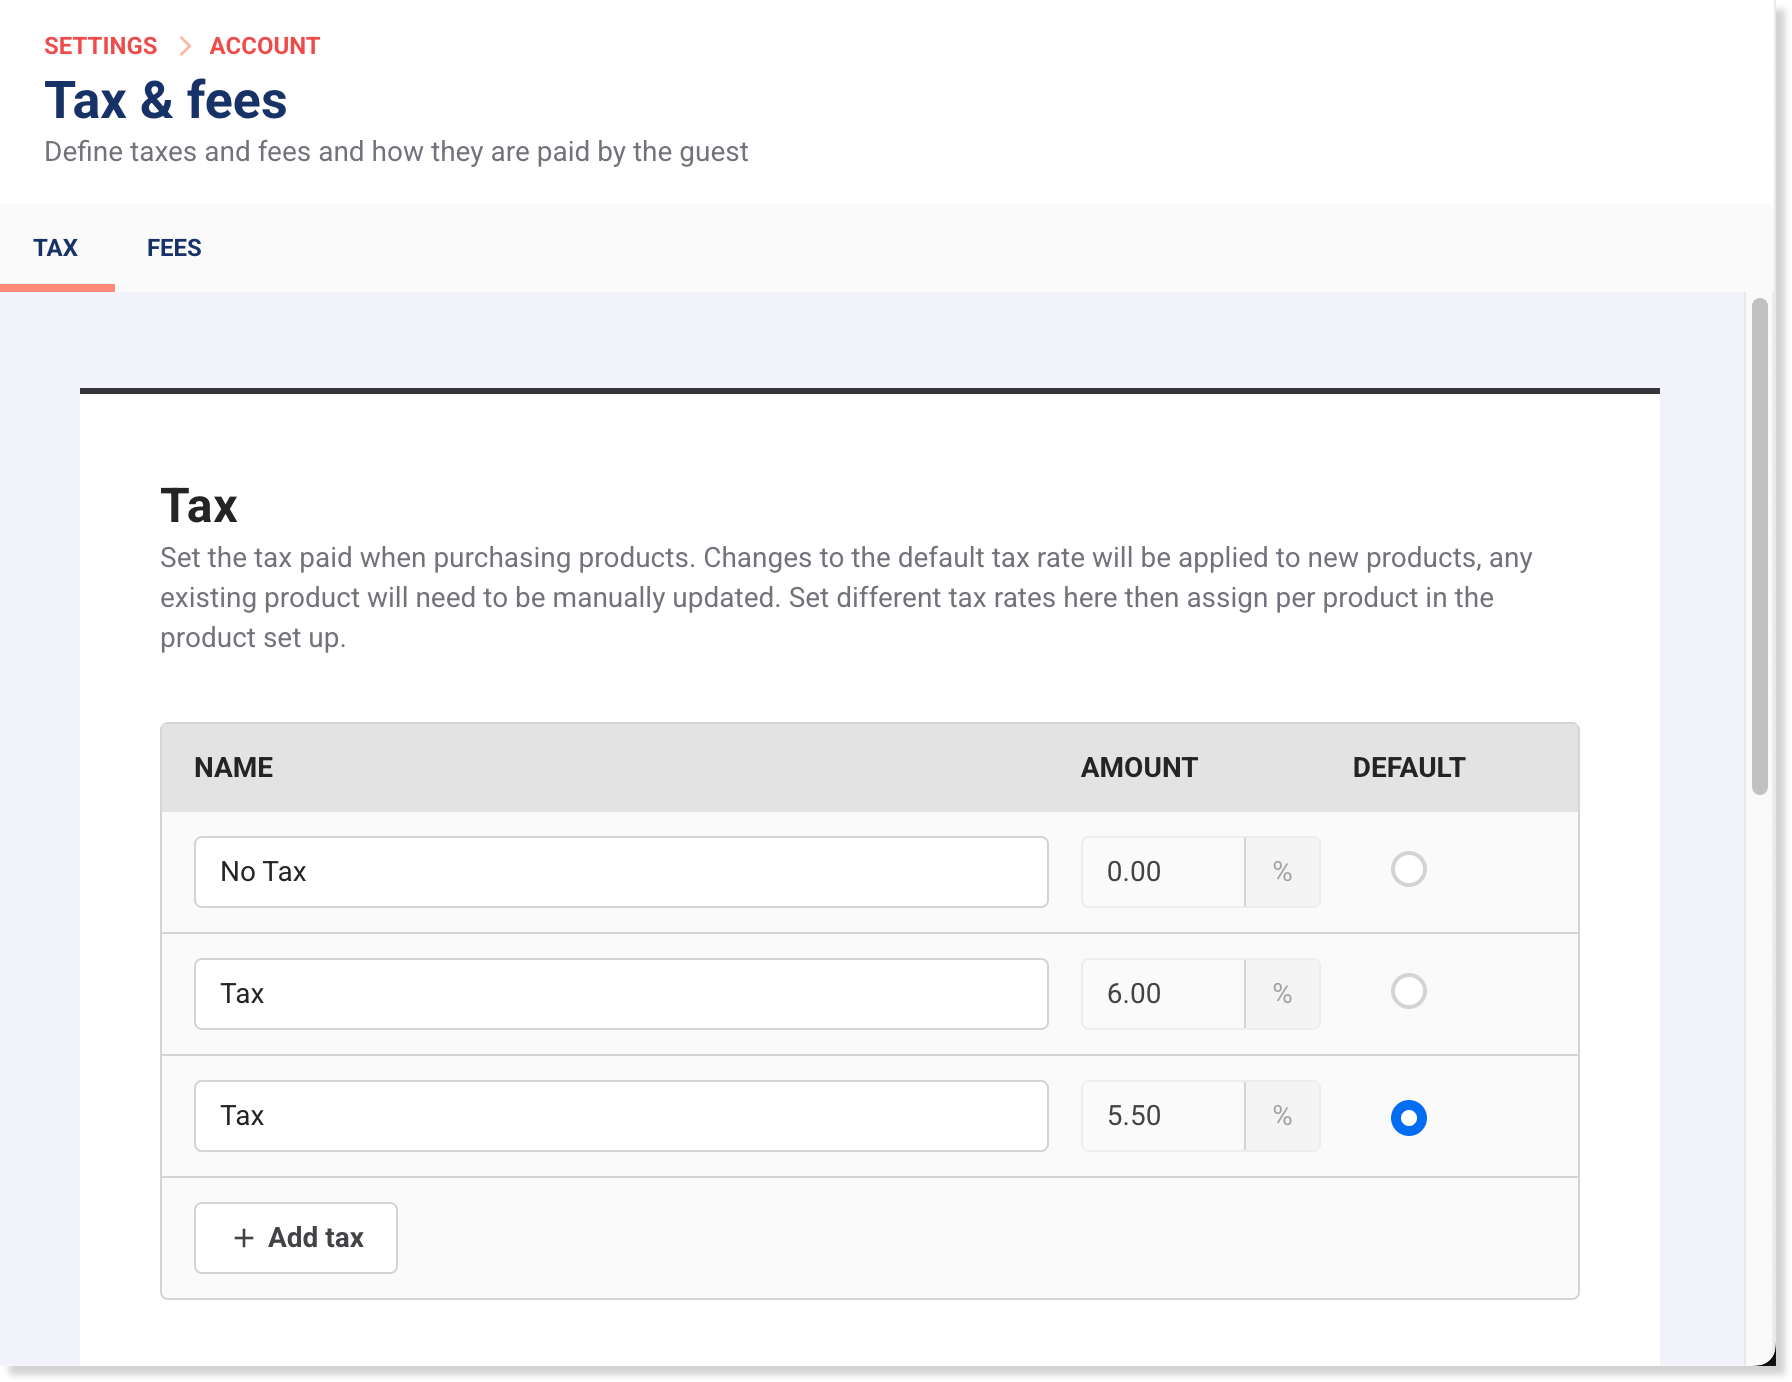Click the percent symbol beside 0.00
Screen dimensions: 1792x1382
(x=1282, y=872)
